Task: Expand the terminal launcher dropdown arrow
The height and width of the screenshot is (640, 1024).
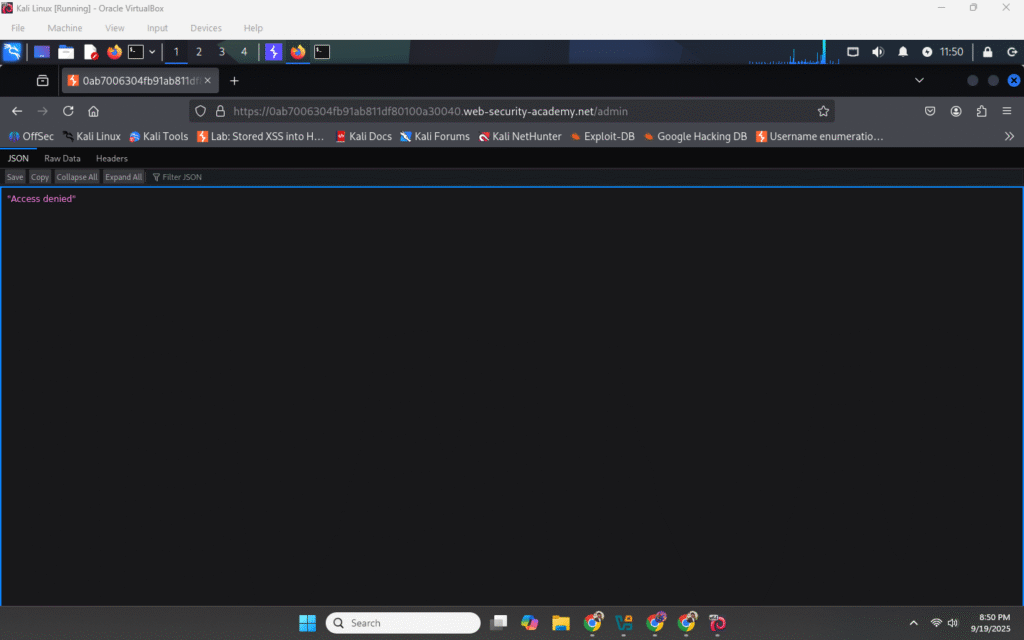Action: (x=152, y=52)
